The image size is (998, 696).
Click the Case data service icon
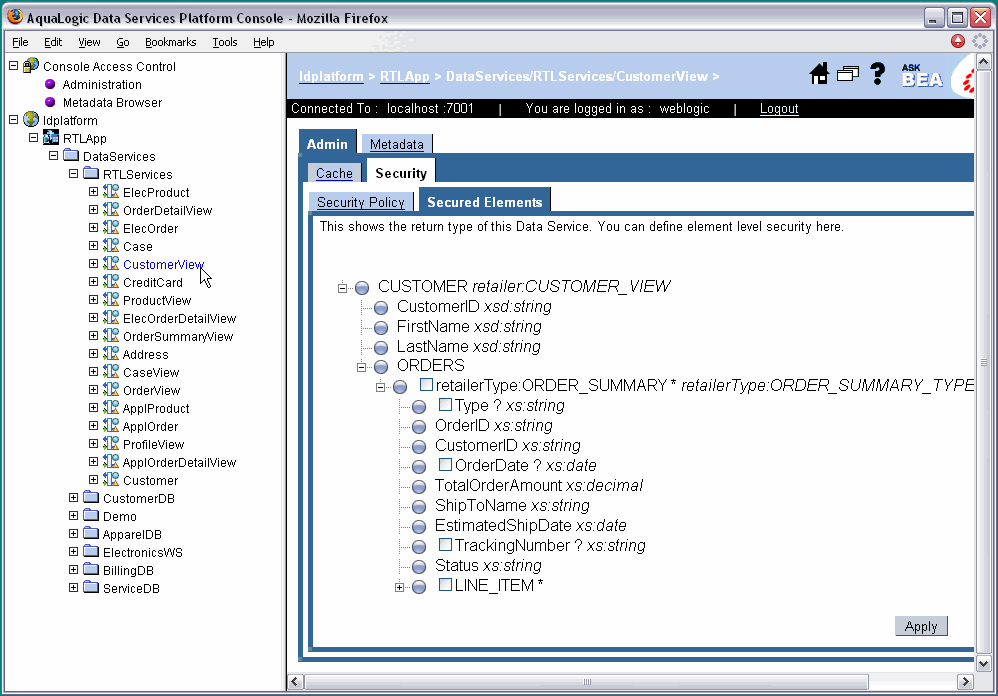pyautogui.click(x=111, y=246)
